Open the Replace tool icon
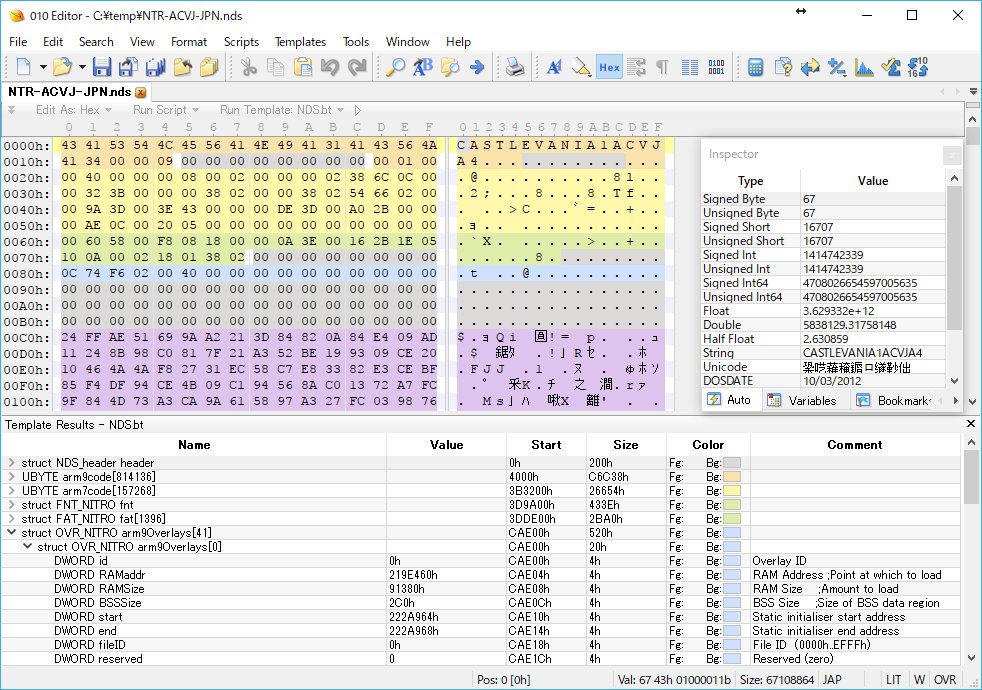Screen dimensions: 982x690 (x=423, y=67)
